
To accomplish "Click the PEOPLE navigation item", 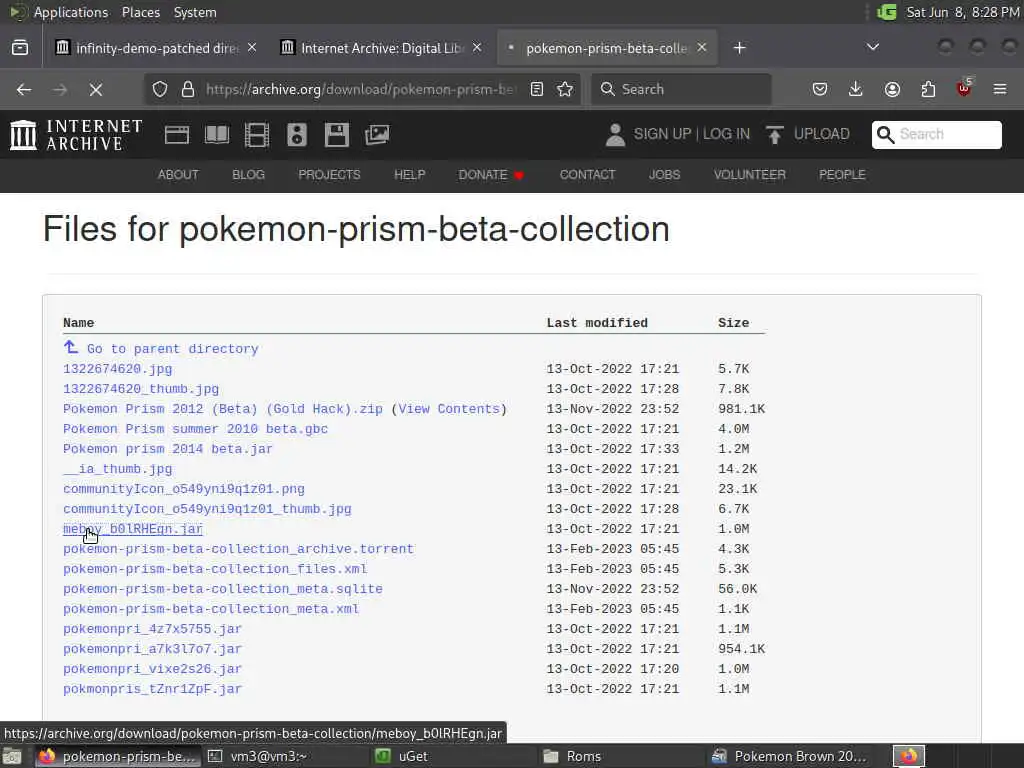I will click(842, 174).
